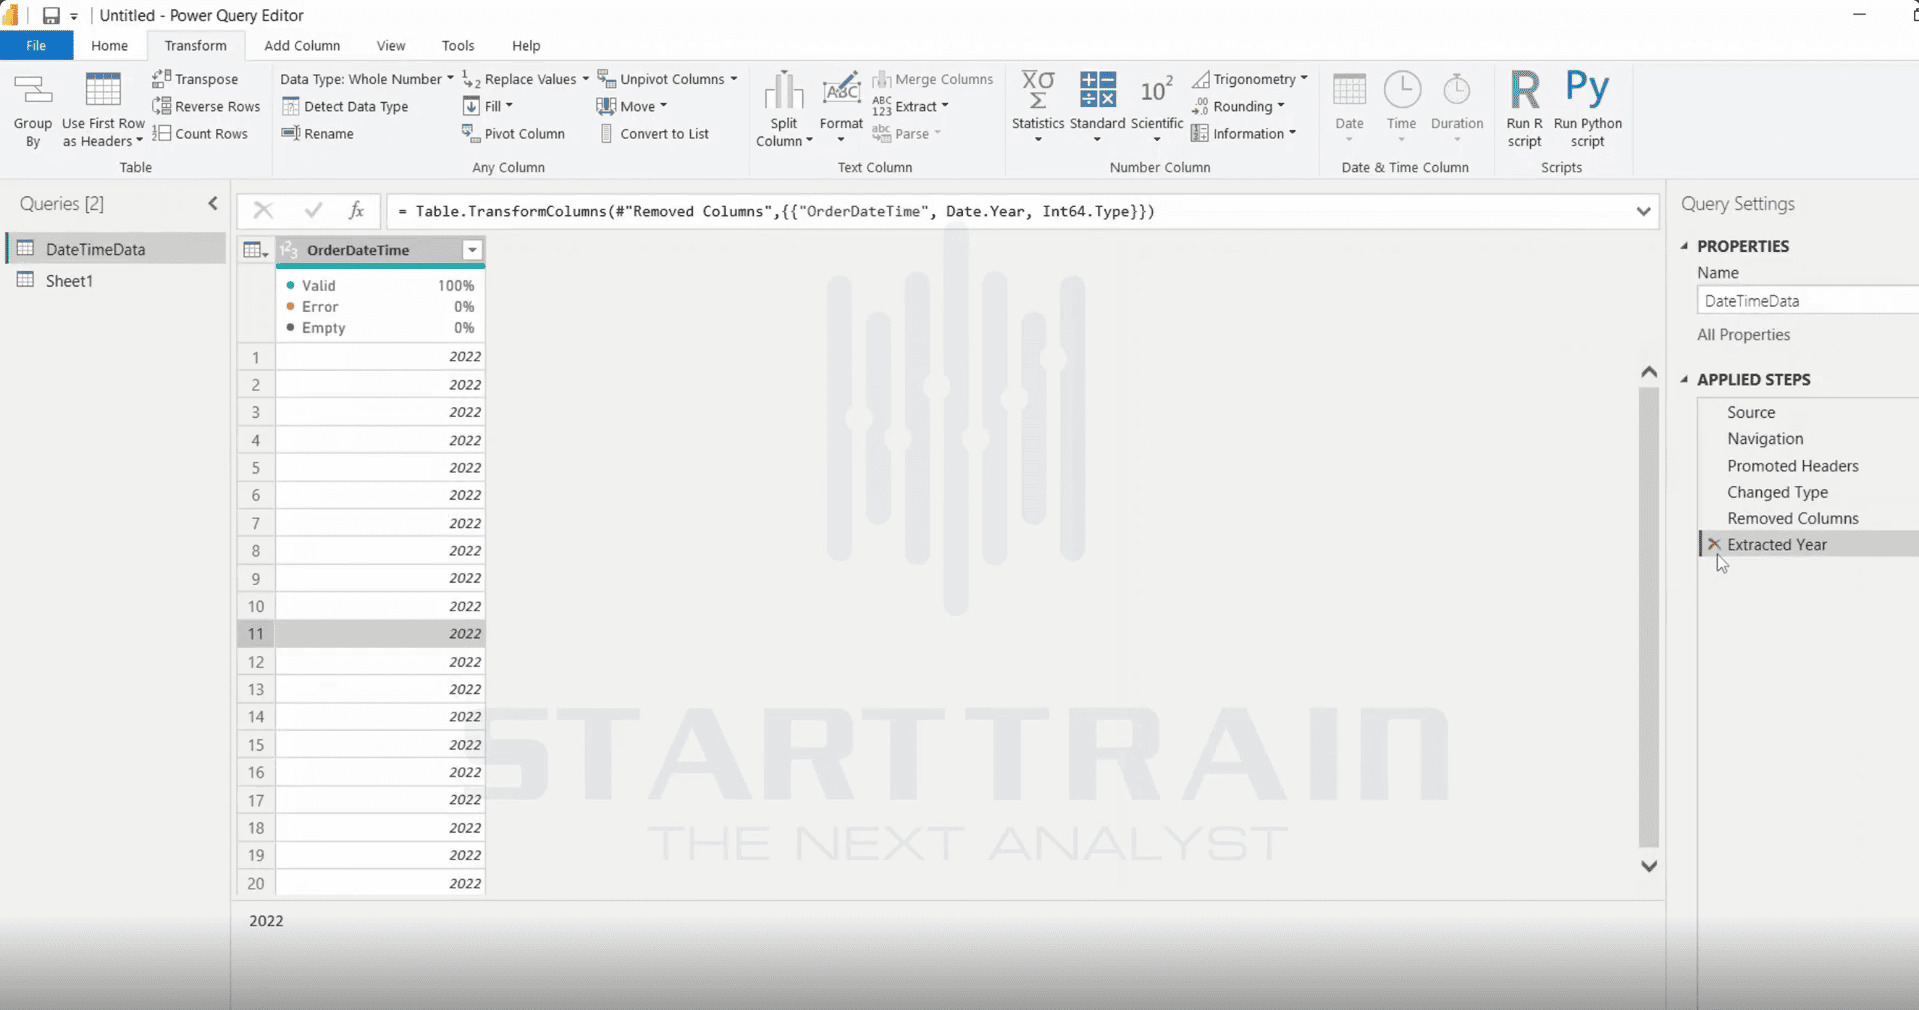Open the OrderDateTime column filter dropdown
The height and width of the screenshot is (1010, 1919).
click(x=472, y=250)
